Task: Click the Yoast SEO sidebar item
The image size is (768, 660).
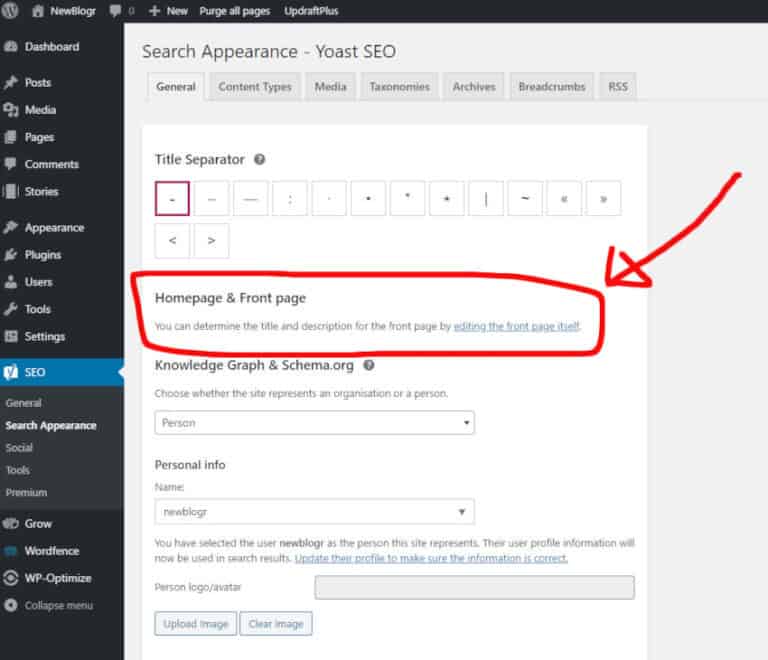Action: coord(35,372)
